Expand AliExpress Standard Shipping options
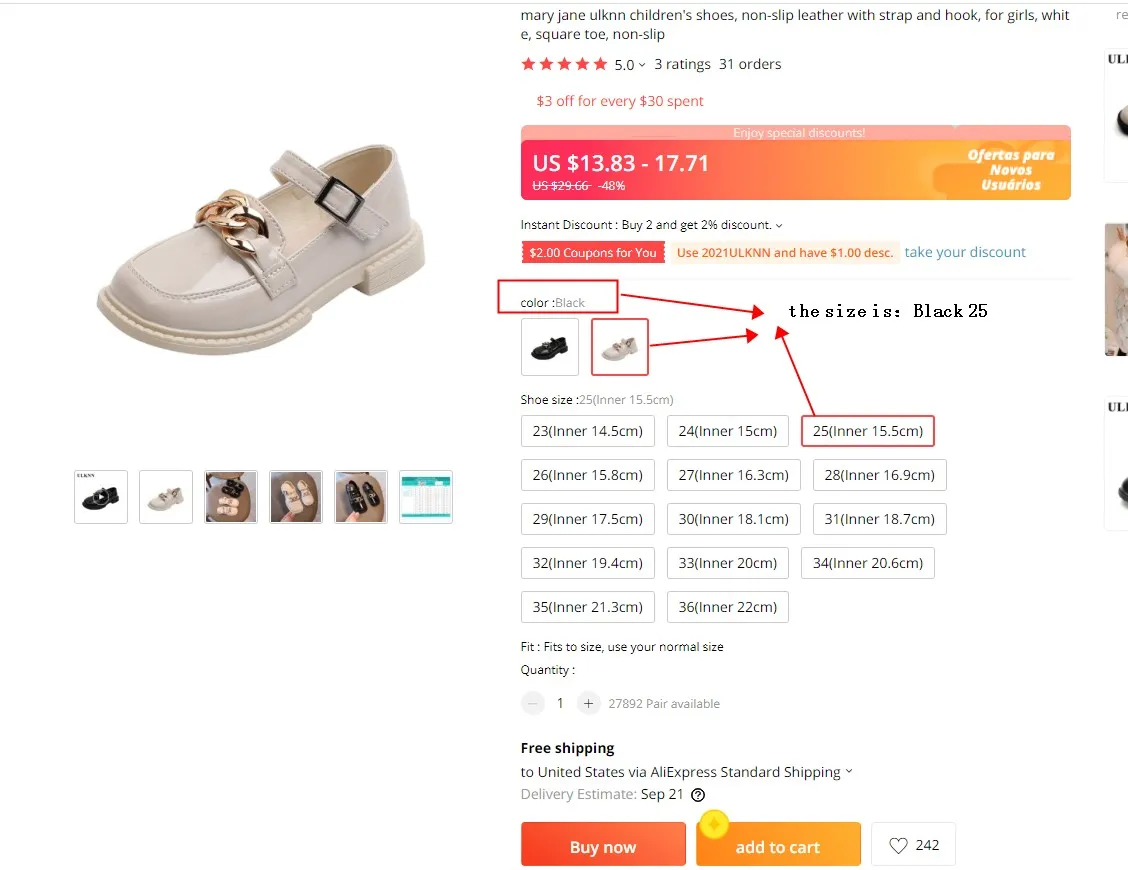Image resolution: width=1128 pixels, height=870 pixels. tap(849, 772)
